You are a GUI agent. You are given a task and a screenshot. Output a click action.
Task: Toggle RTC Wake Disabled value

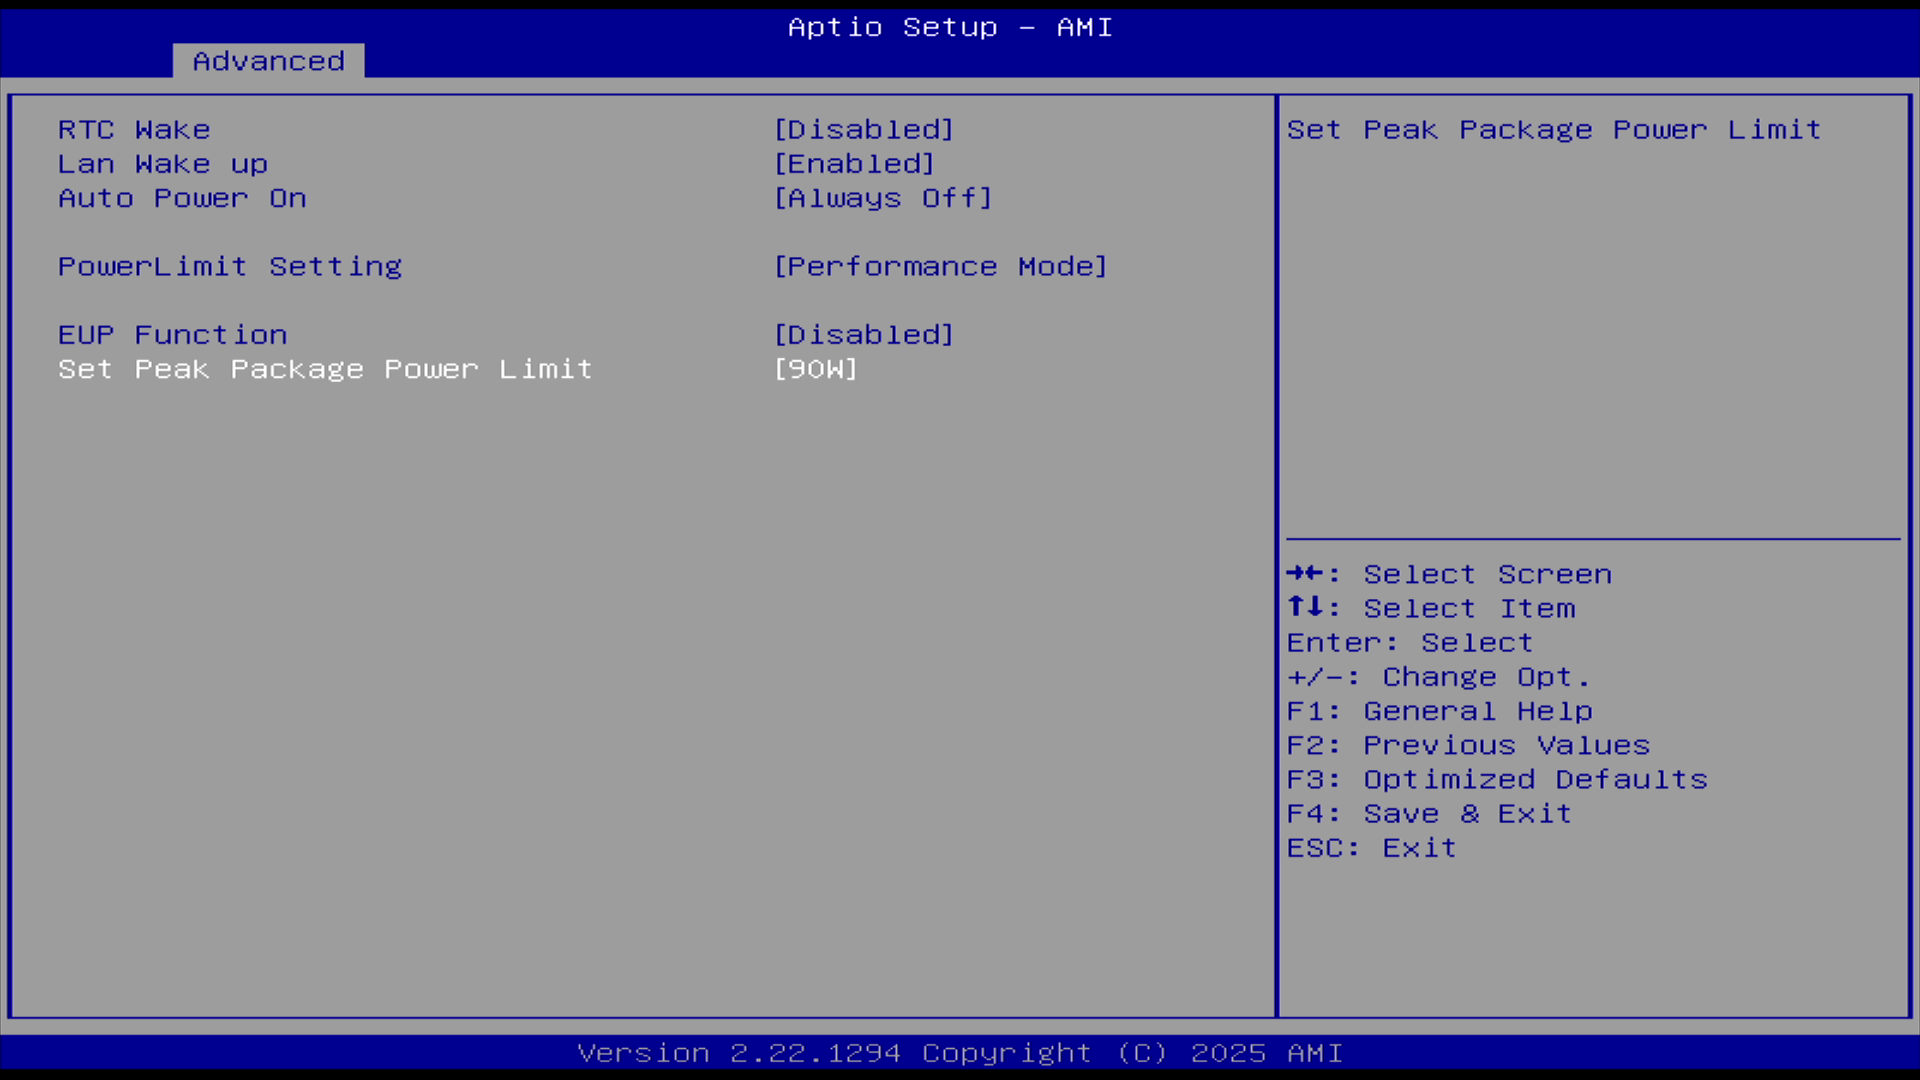point(863,130)
